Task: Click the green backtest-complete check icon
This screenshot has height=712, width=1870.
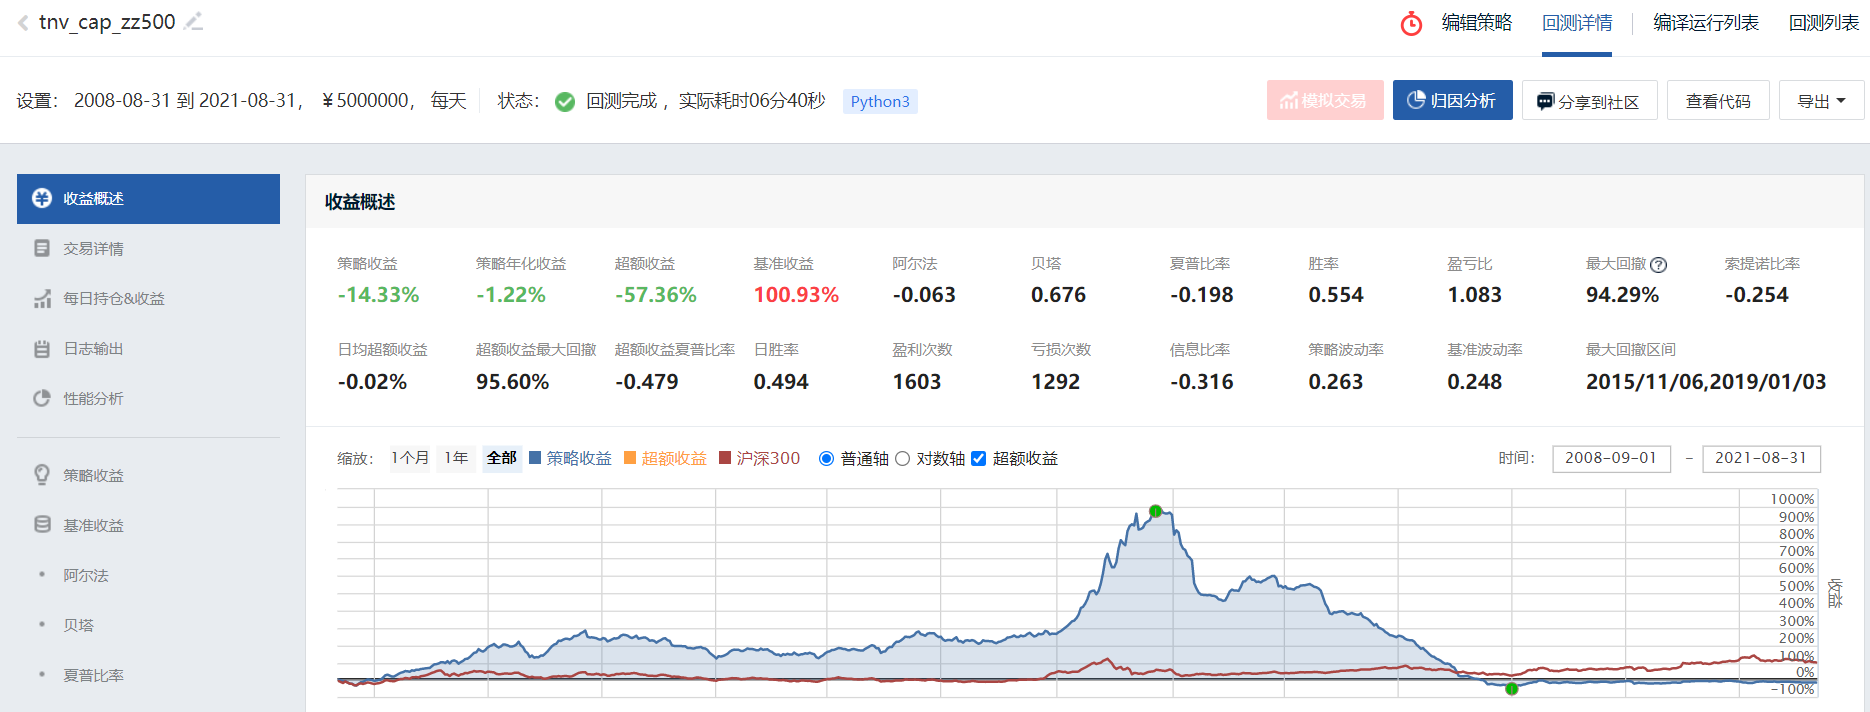Action: (x=565, y=101)
